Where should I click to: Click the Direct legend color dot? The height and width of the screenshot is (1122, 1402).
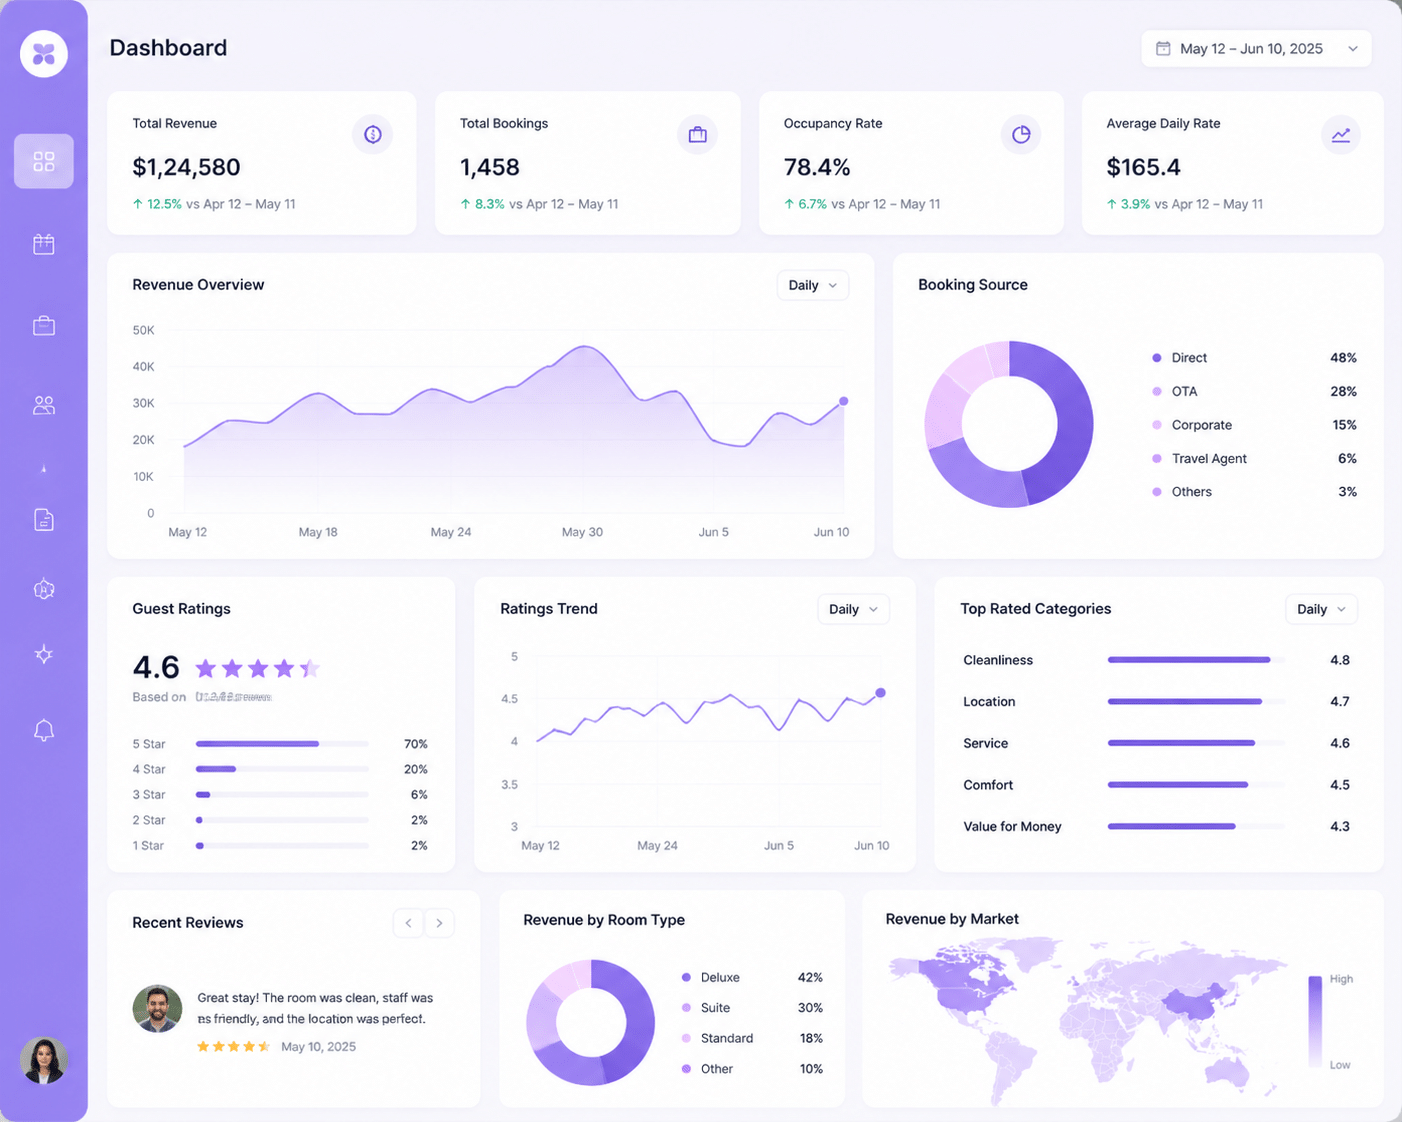coord(1157,358)
